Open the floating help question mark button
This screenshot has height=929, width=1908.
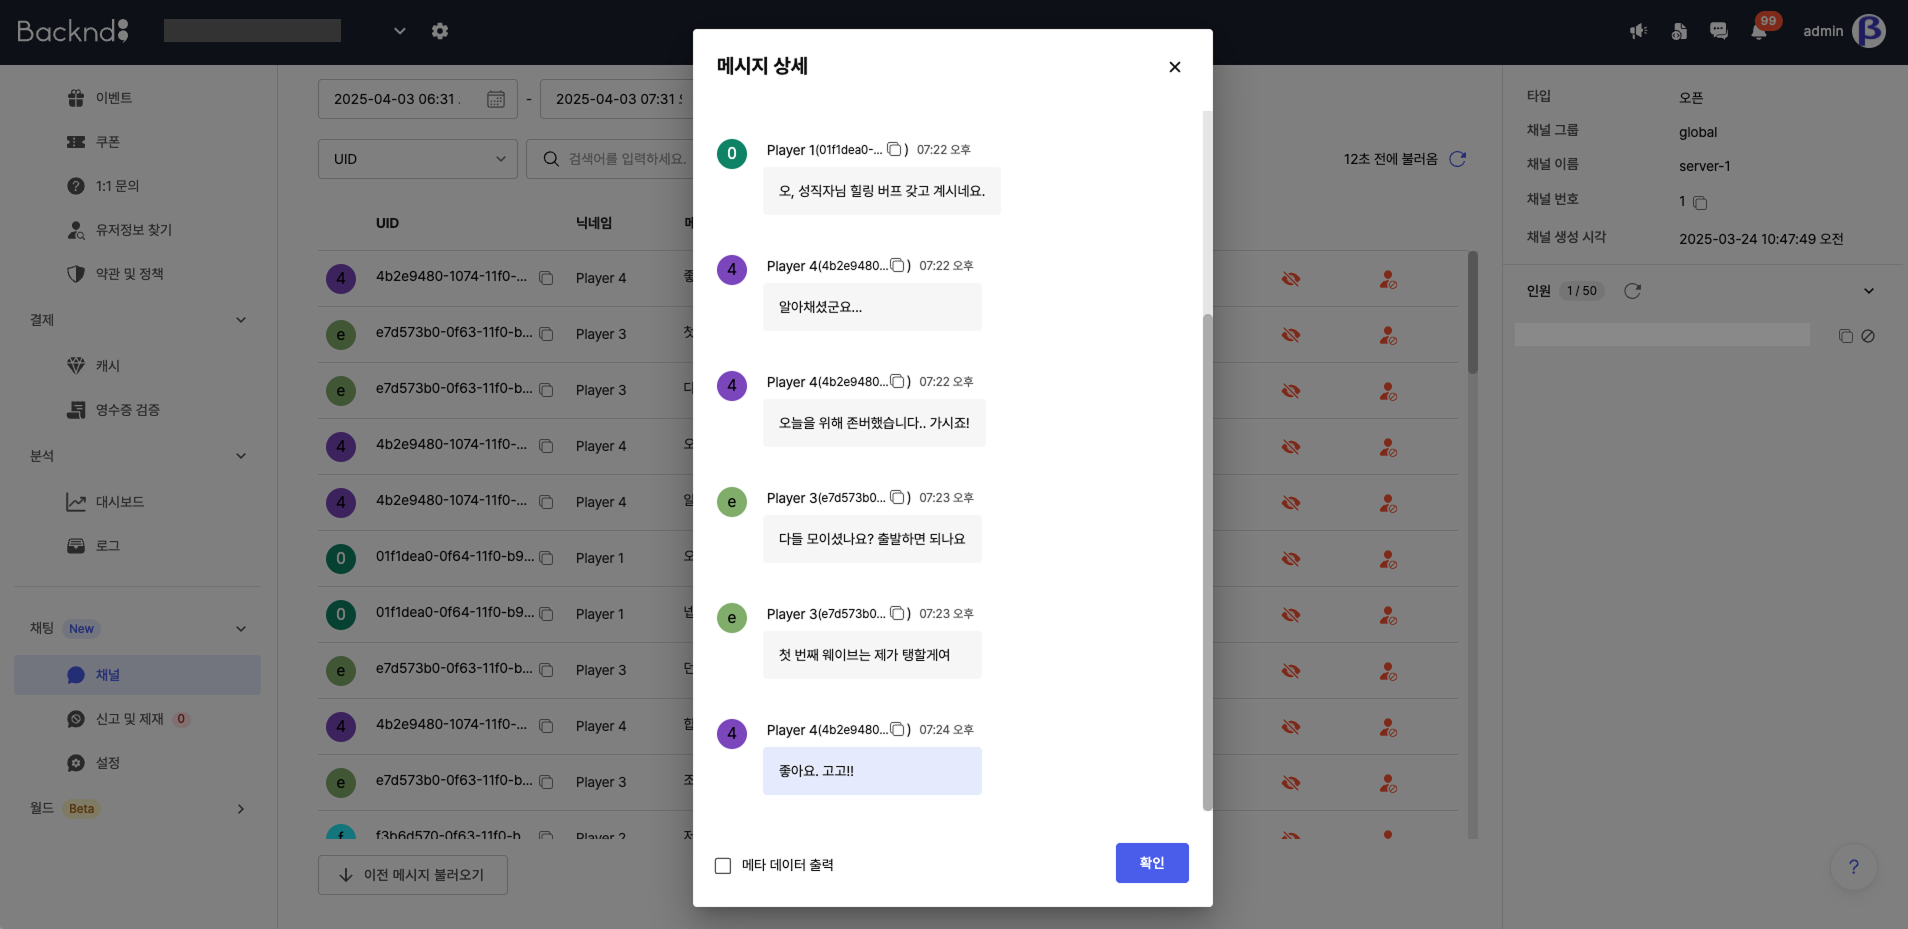tap(1852, 867)
